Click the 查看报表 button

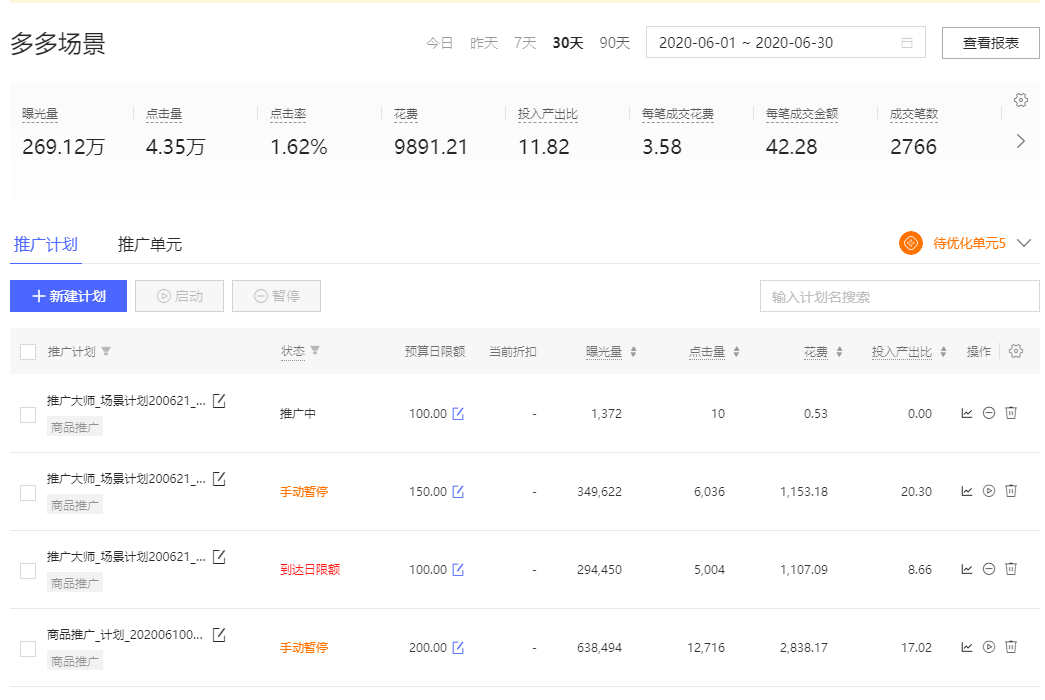point(990,43)
